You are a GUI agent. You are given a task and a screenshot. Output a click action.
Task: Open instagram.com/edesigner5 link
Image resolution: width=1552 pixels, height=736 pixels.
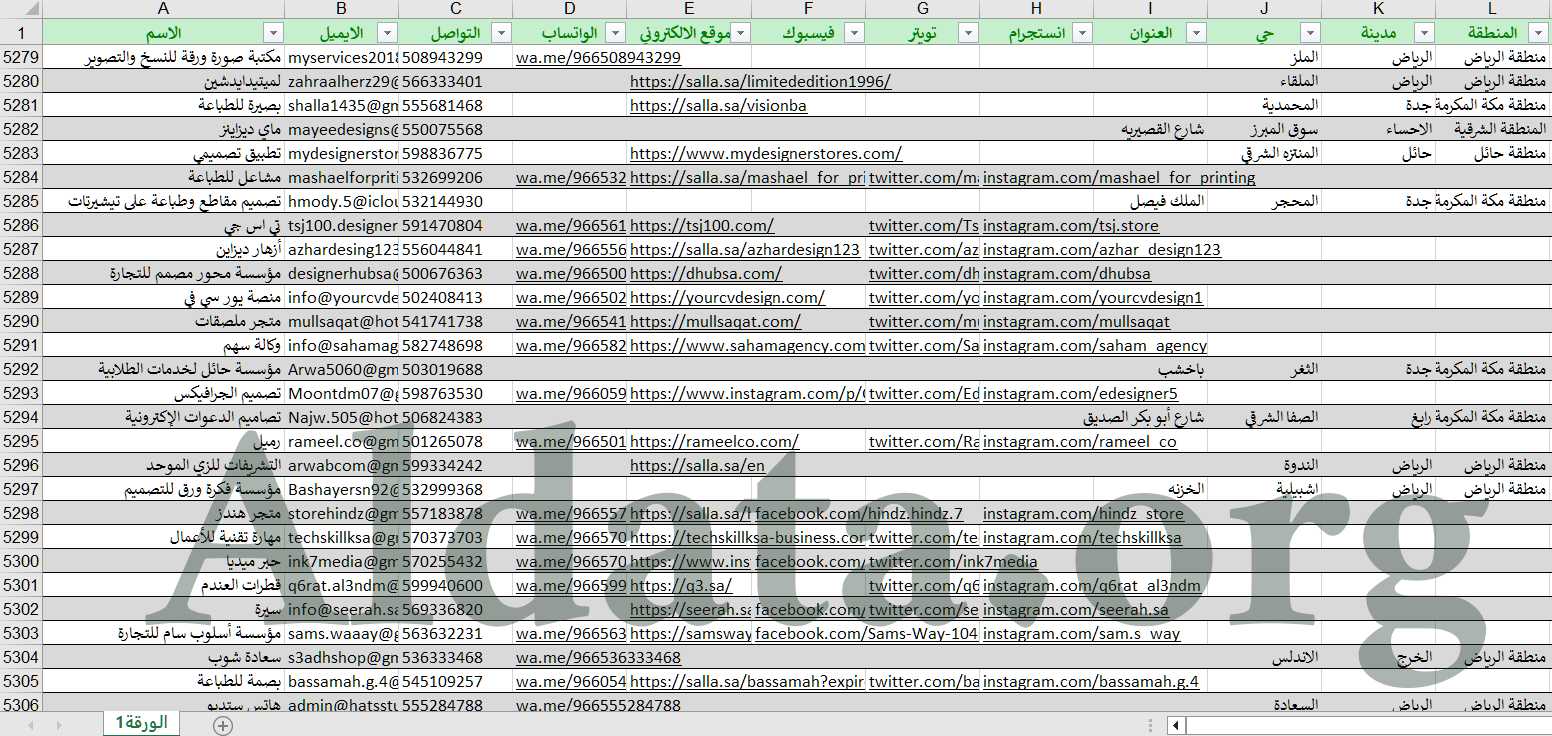(x=1080, y=394)
